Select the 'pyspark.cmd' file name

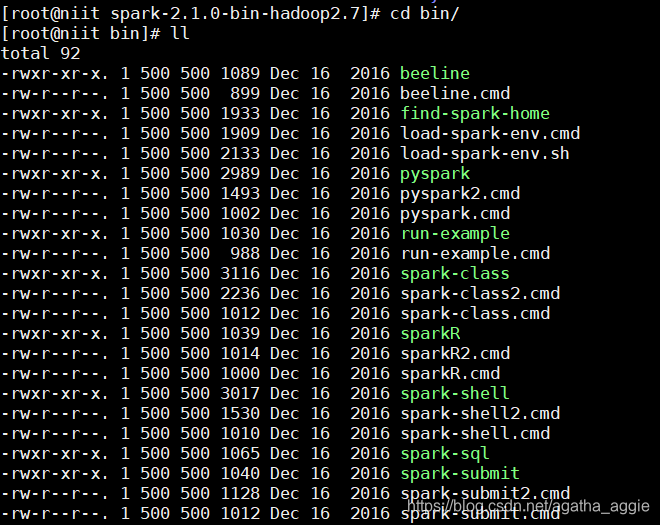[x=455, y=213]
